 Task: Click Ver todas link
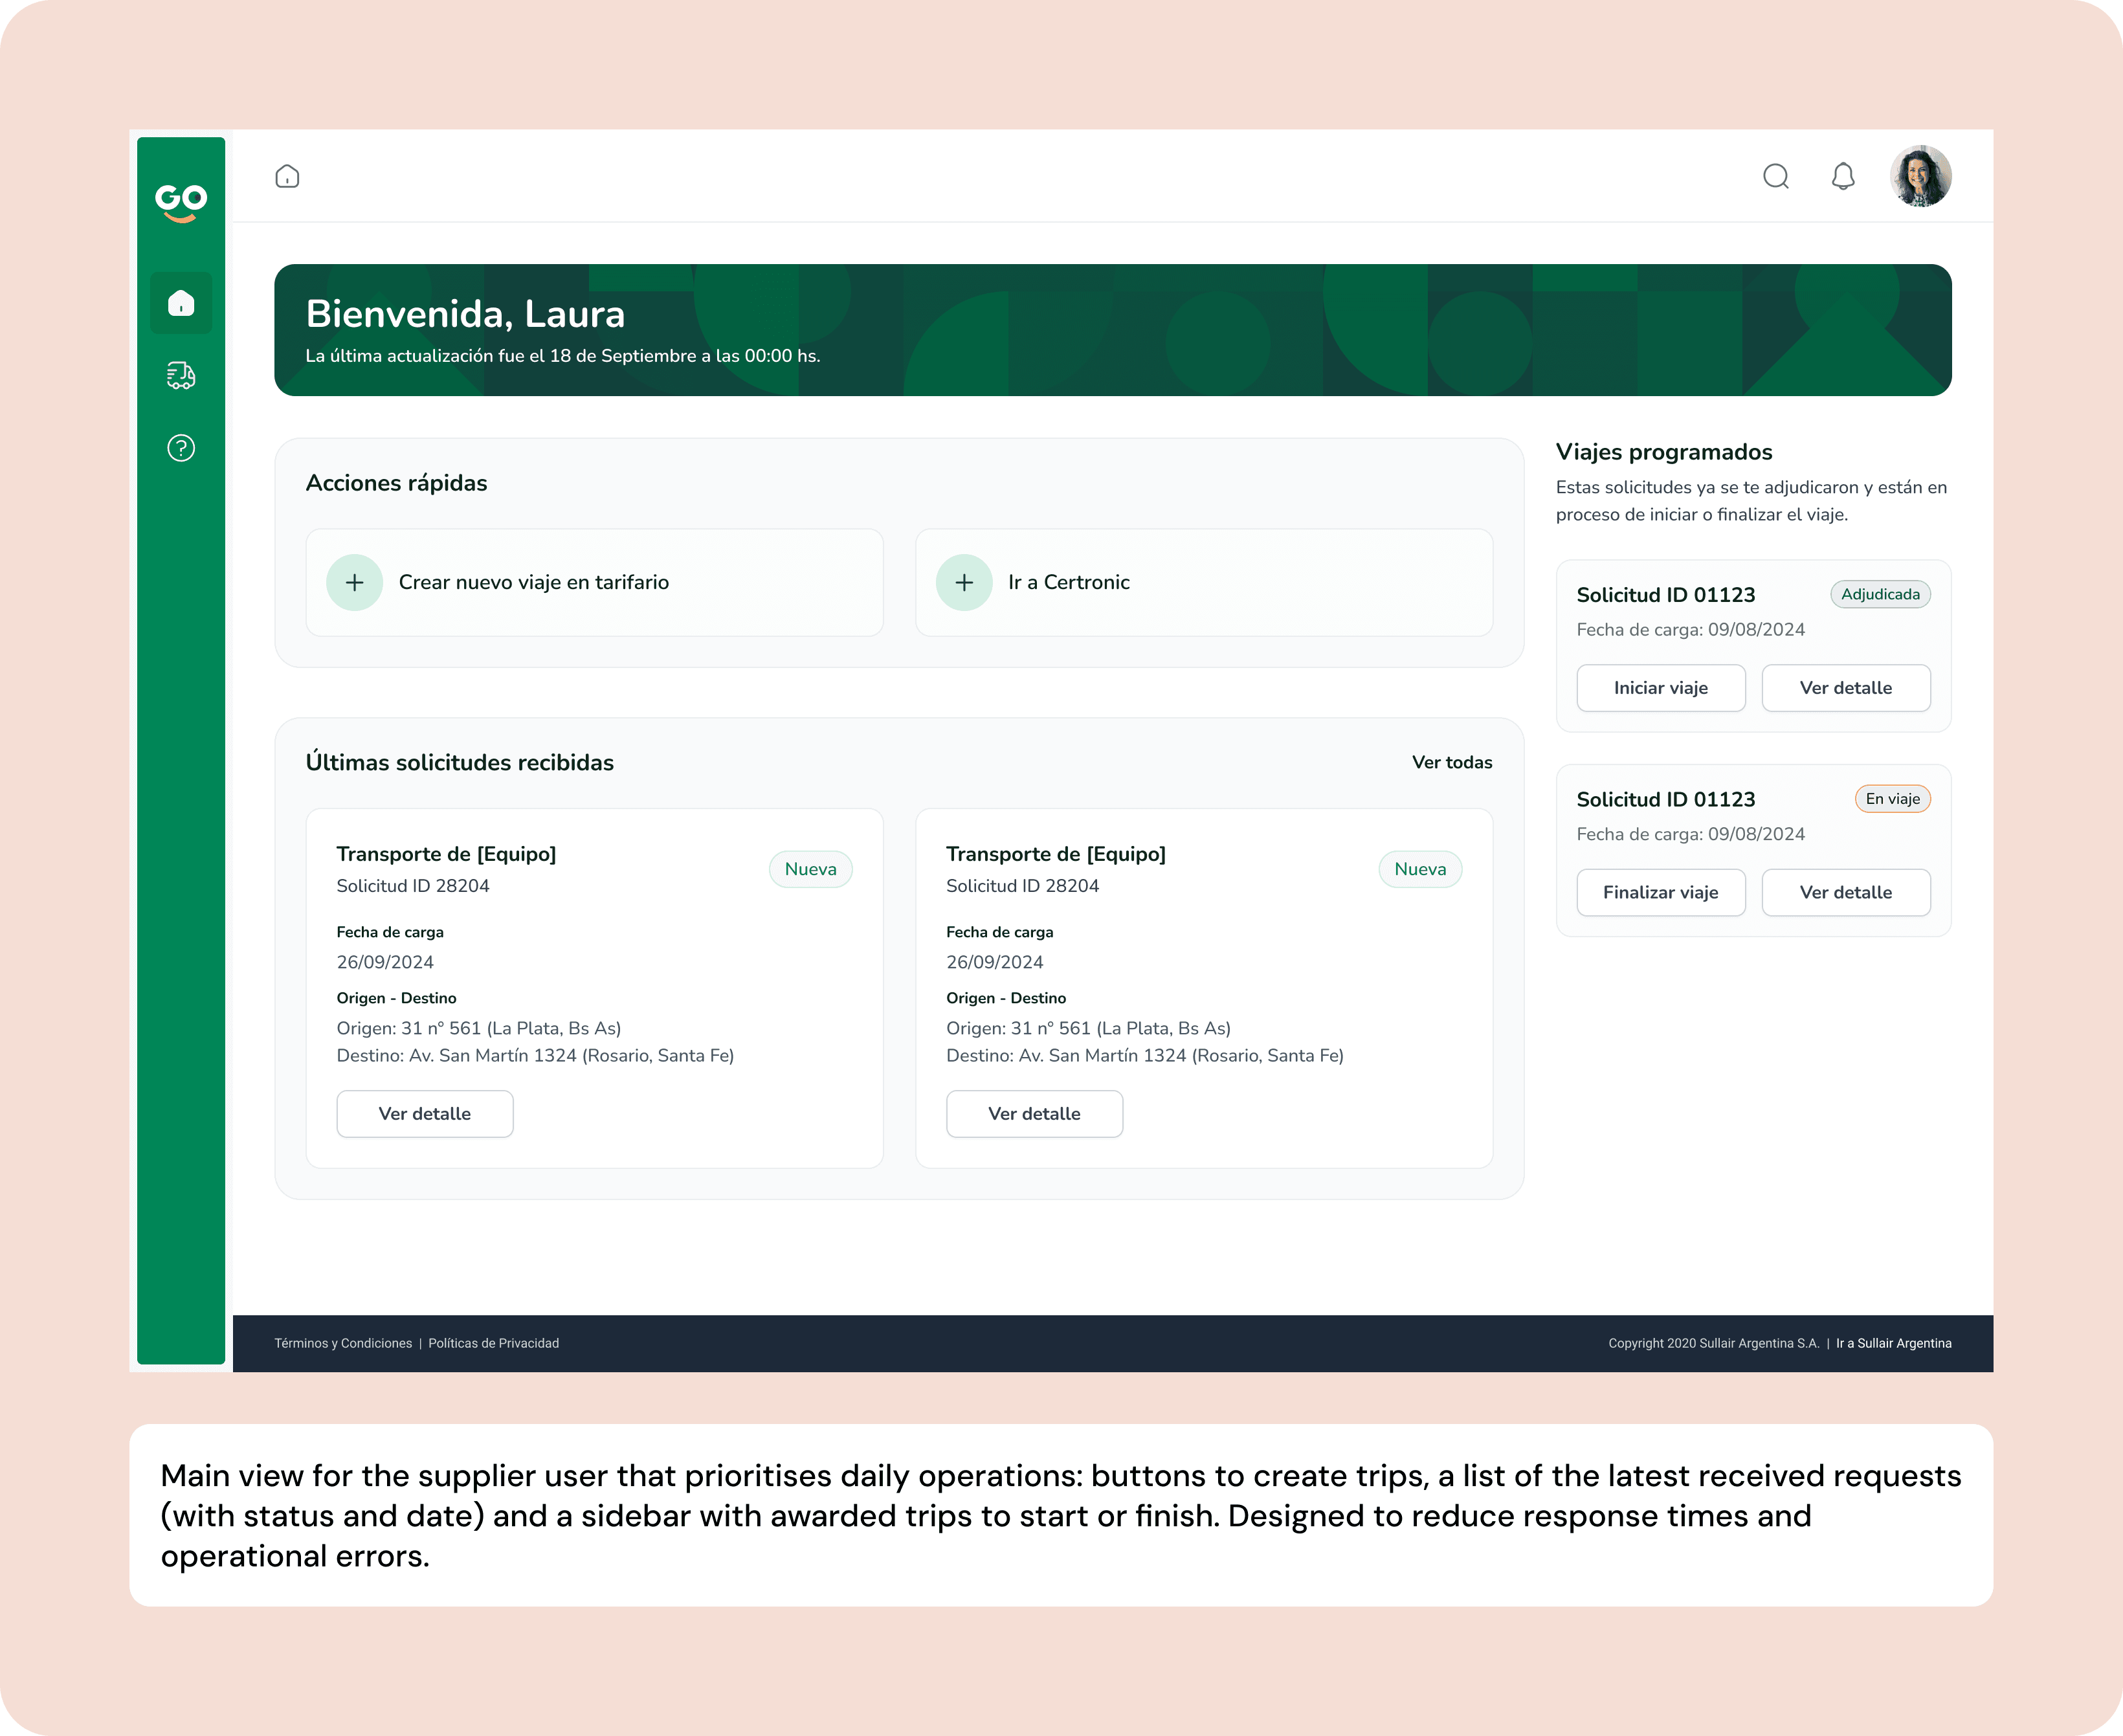point(1451,763)
